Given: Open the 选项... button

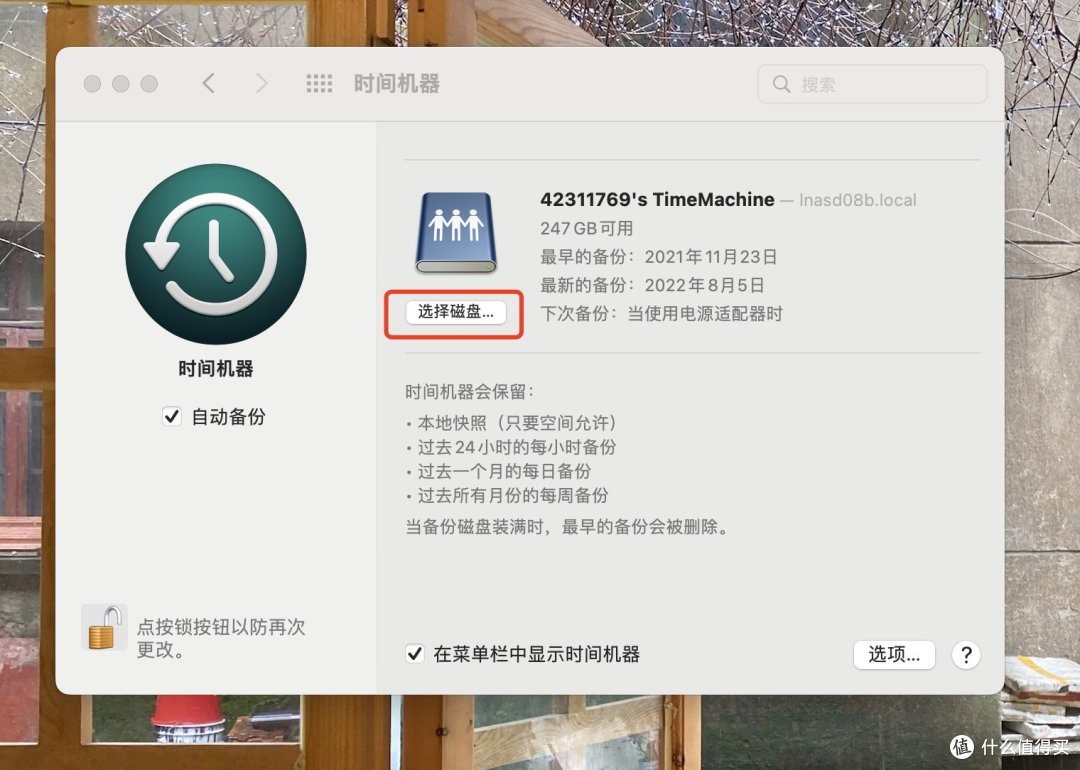Looking at the screenshot, I should coord(894,654).
